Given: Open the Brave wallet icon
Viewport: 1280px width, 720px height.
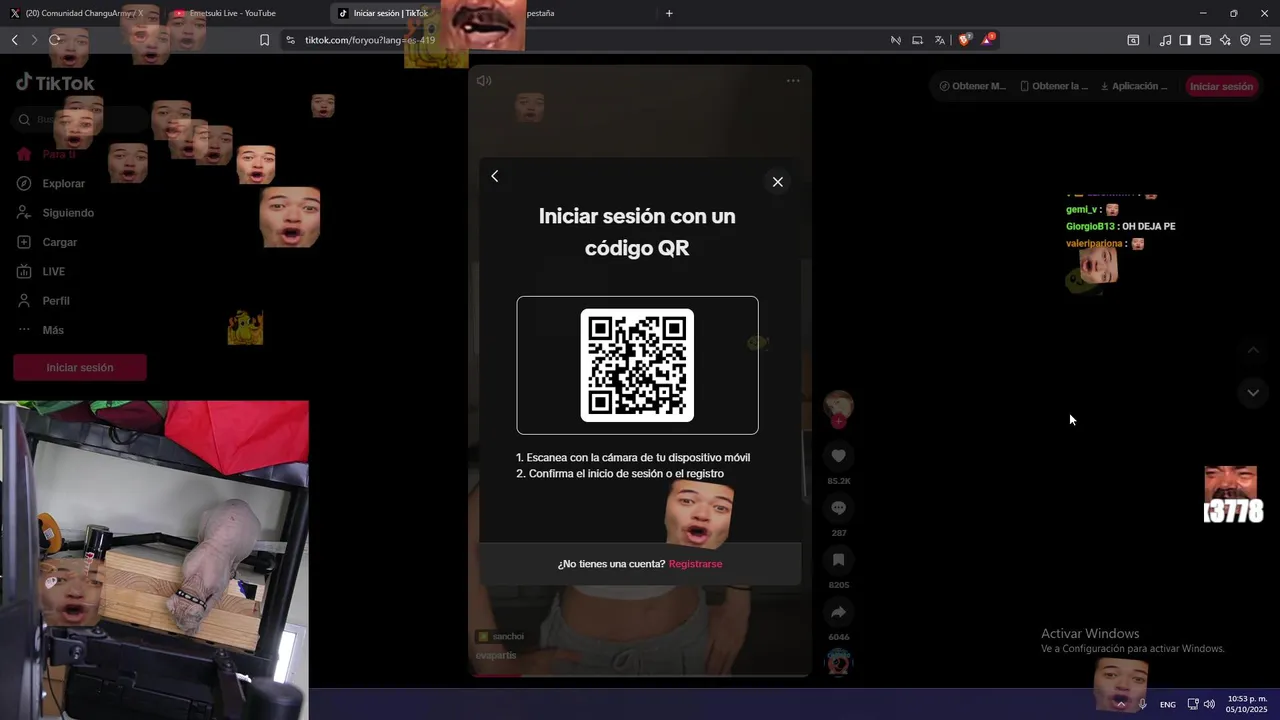Looking at the screenshot, I should [x=1205, y=40].
